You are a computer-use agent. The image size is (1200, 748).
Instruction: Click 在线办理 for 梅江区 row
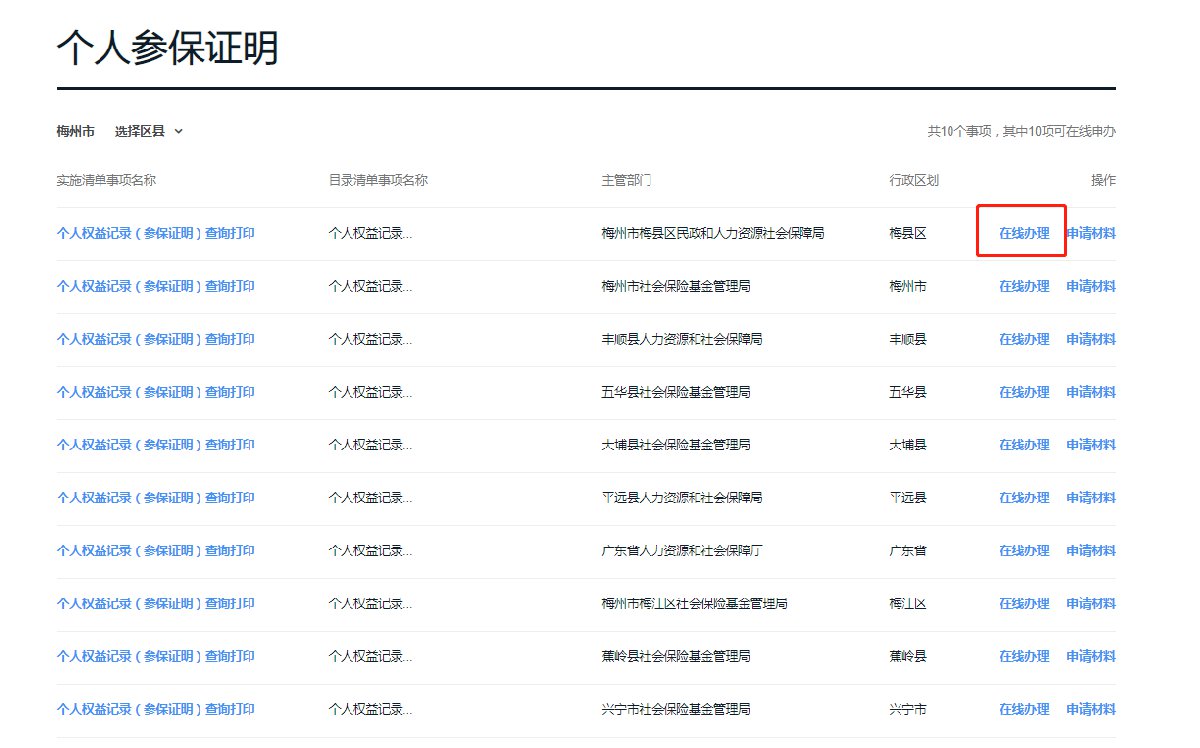coord(1024,604)
